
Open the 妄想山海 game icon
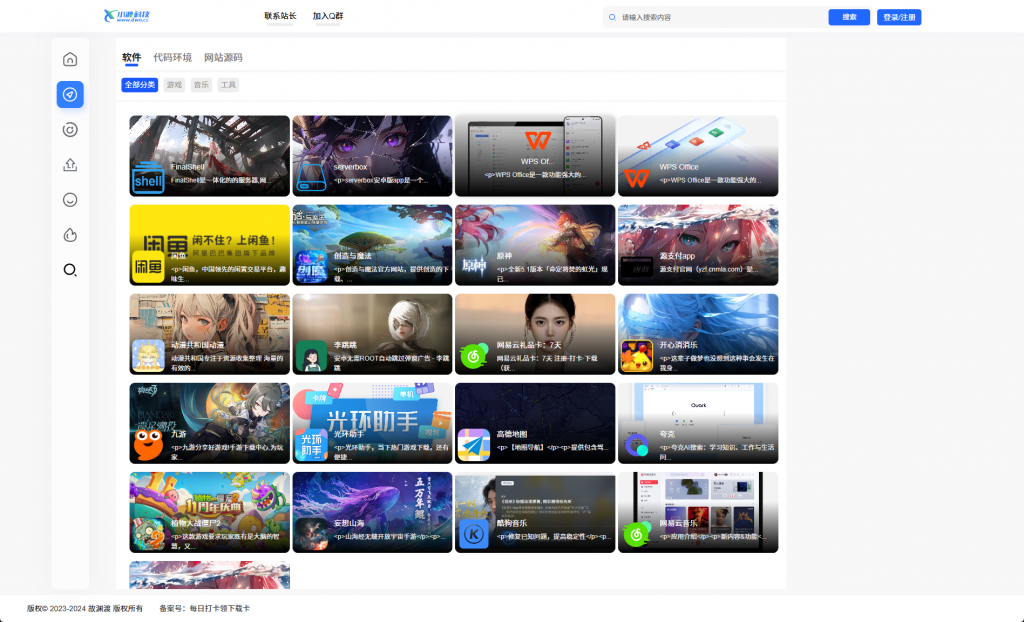tap(311, 534)
